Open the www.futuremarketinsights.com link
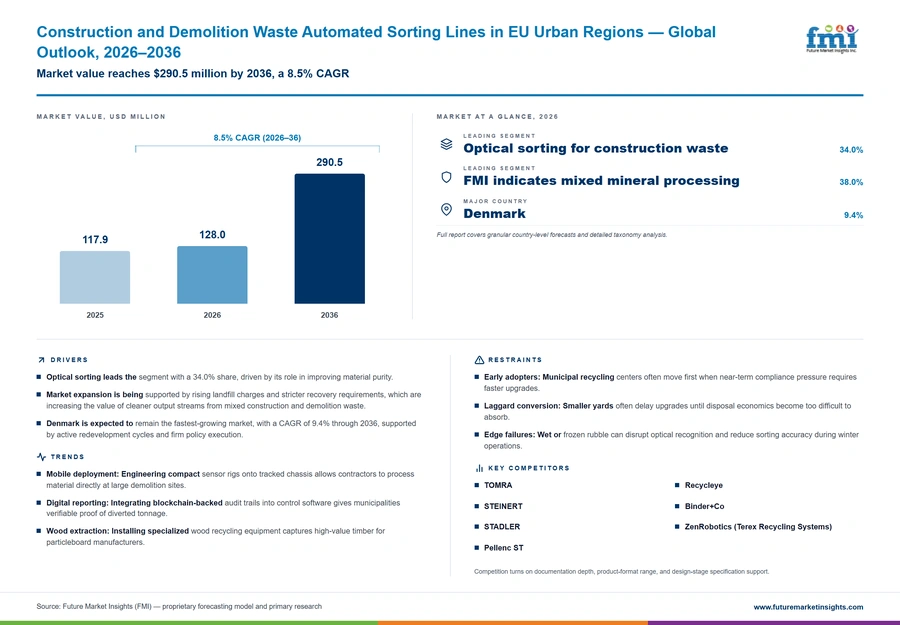Viewport: 900px width, 625px height. tap(808, 607)
